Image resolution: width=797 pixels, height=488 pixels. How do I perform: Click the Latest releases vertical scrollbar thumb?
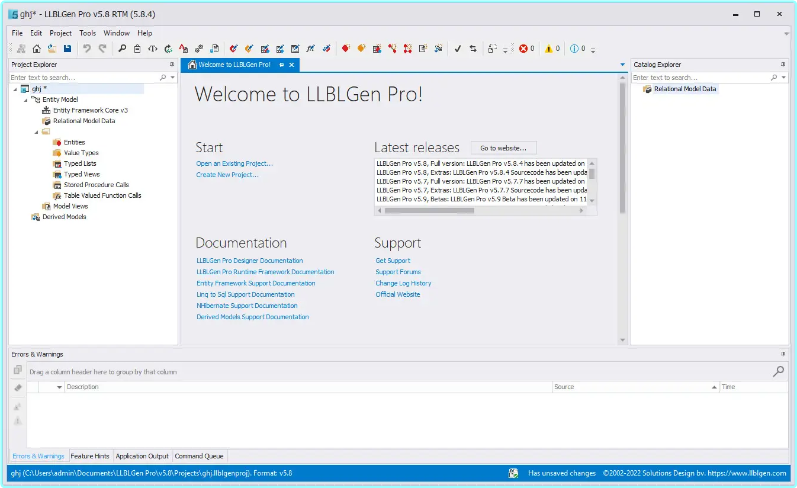click(592, 173)
